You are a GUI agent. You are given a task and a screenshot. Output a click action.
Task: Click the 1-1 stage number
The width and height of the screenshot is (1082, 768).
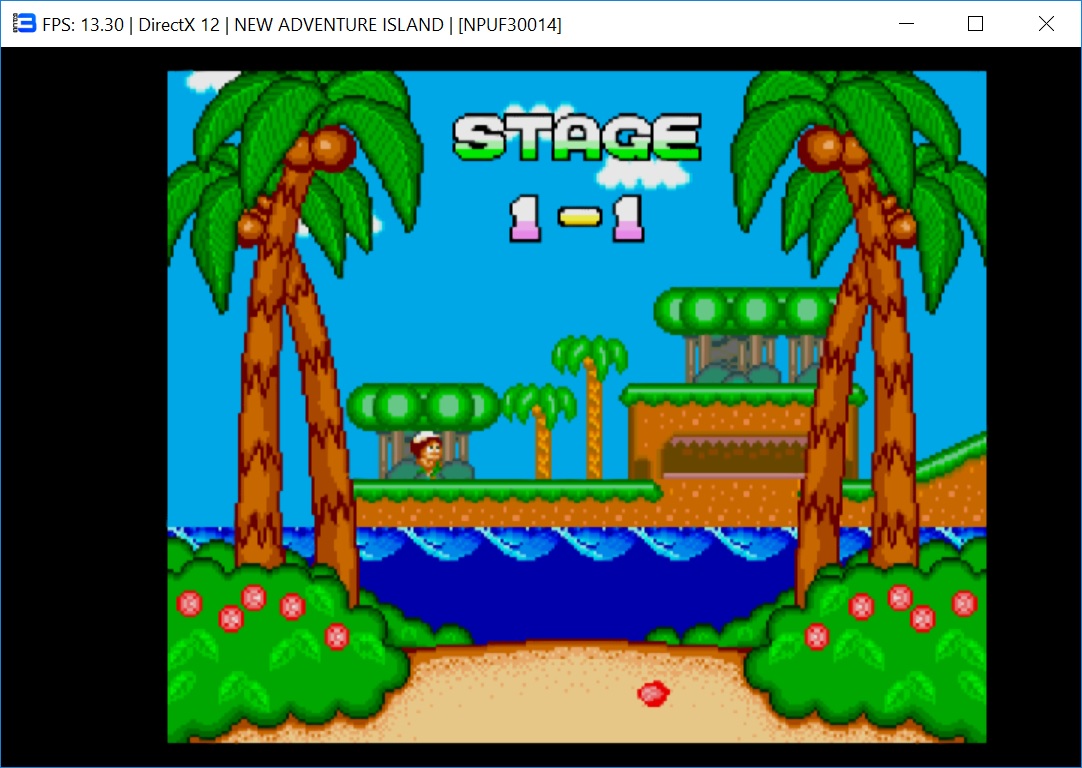point(577,218)
